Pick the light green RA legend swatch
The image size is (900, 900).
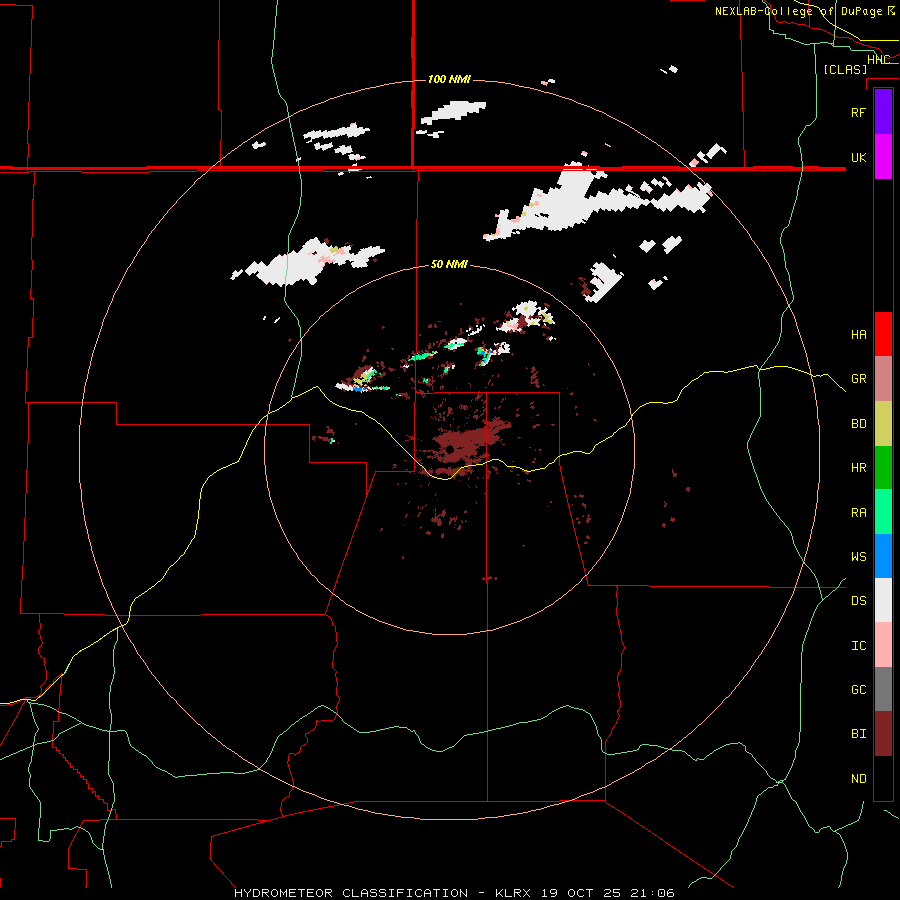coord(883,512)
